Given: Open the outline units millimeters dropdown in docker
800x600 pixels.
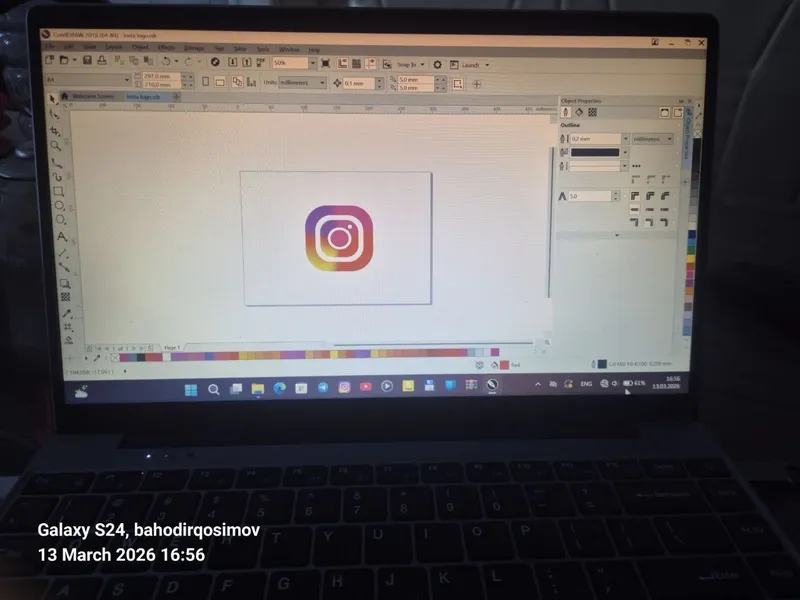Looking at the screenshot, I should [669, 139].
